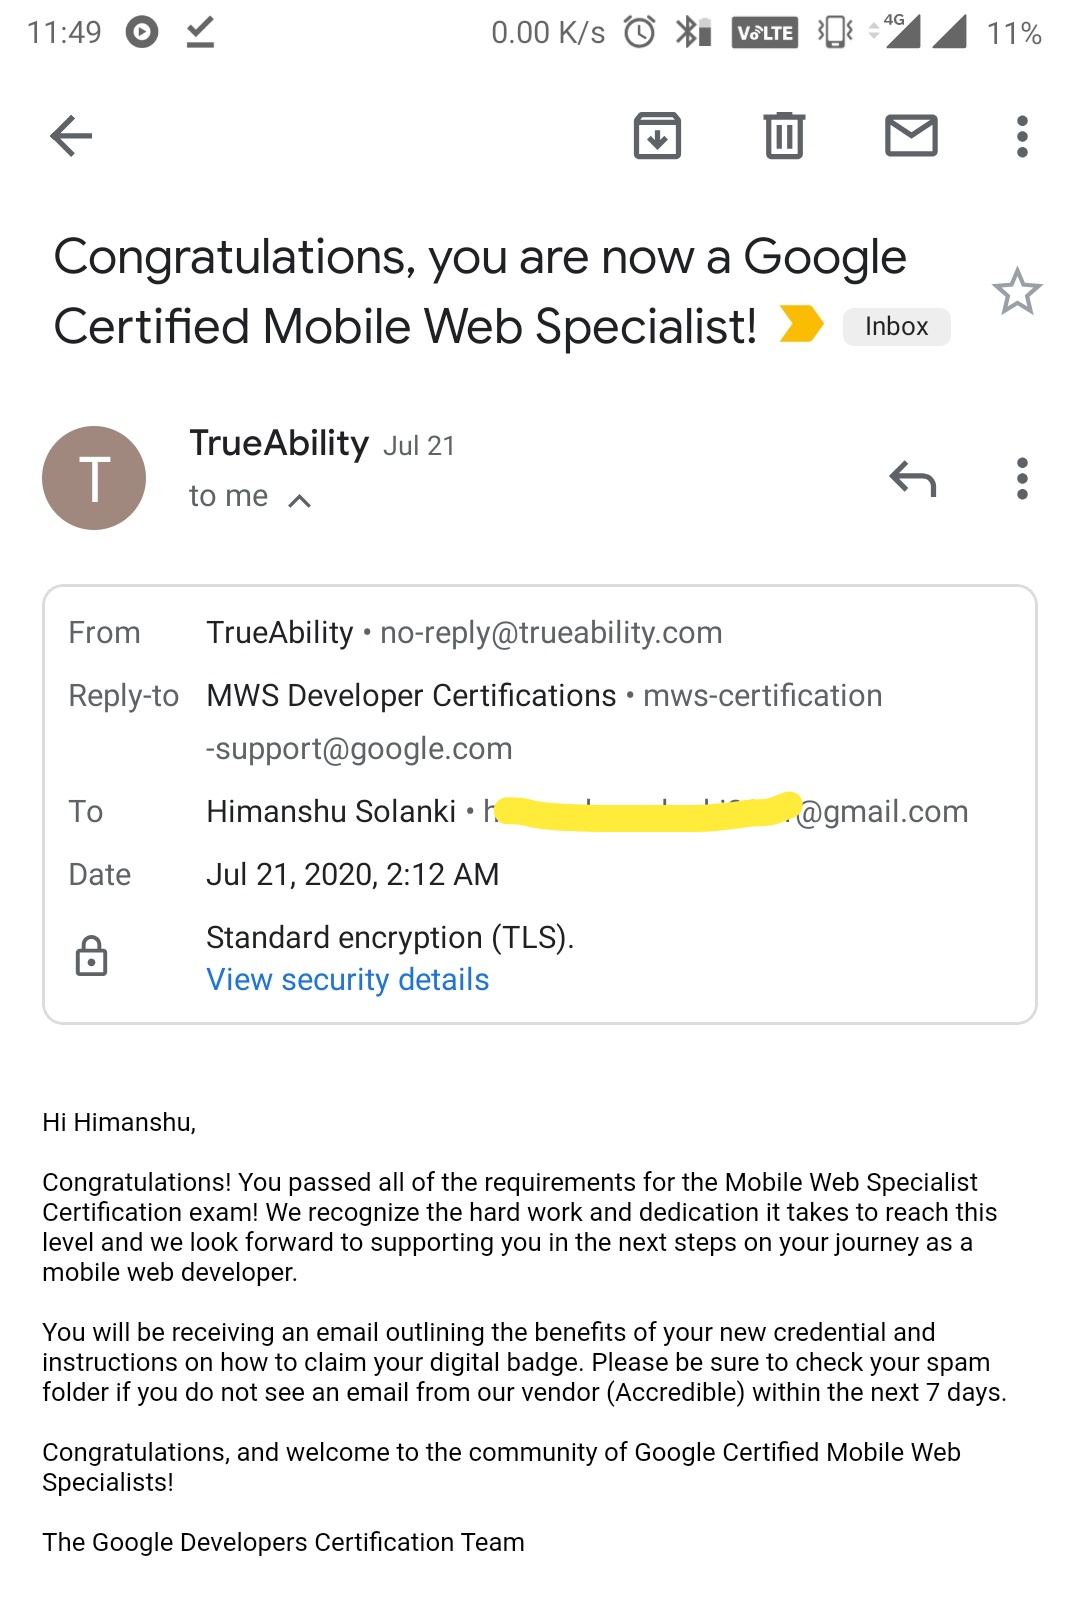Go back using the arrow icon
The height and width of the screenshot is (1598, 1080).
coord(71,136)
